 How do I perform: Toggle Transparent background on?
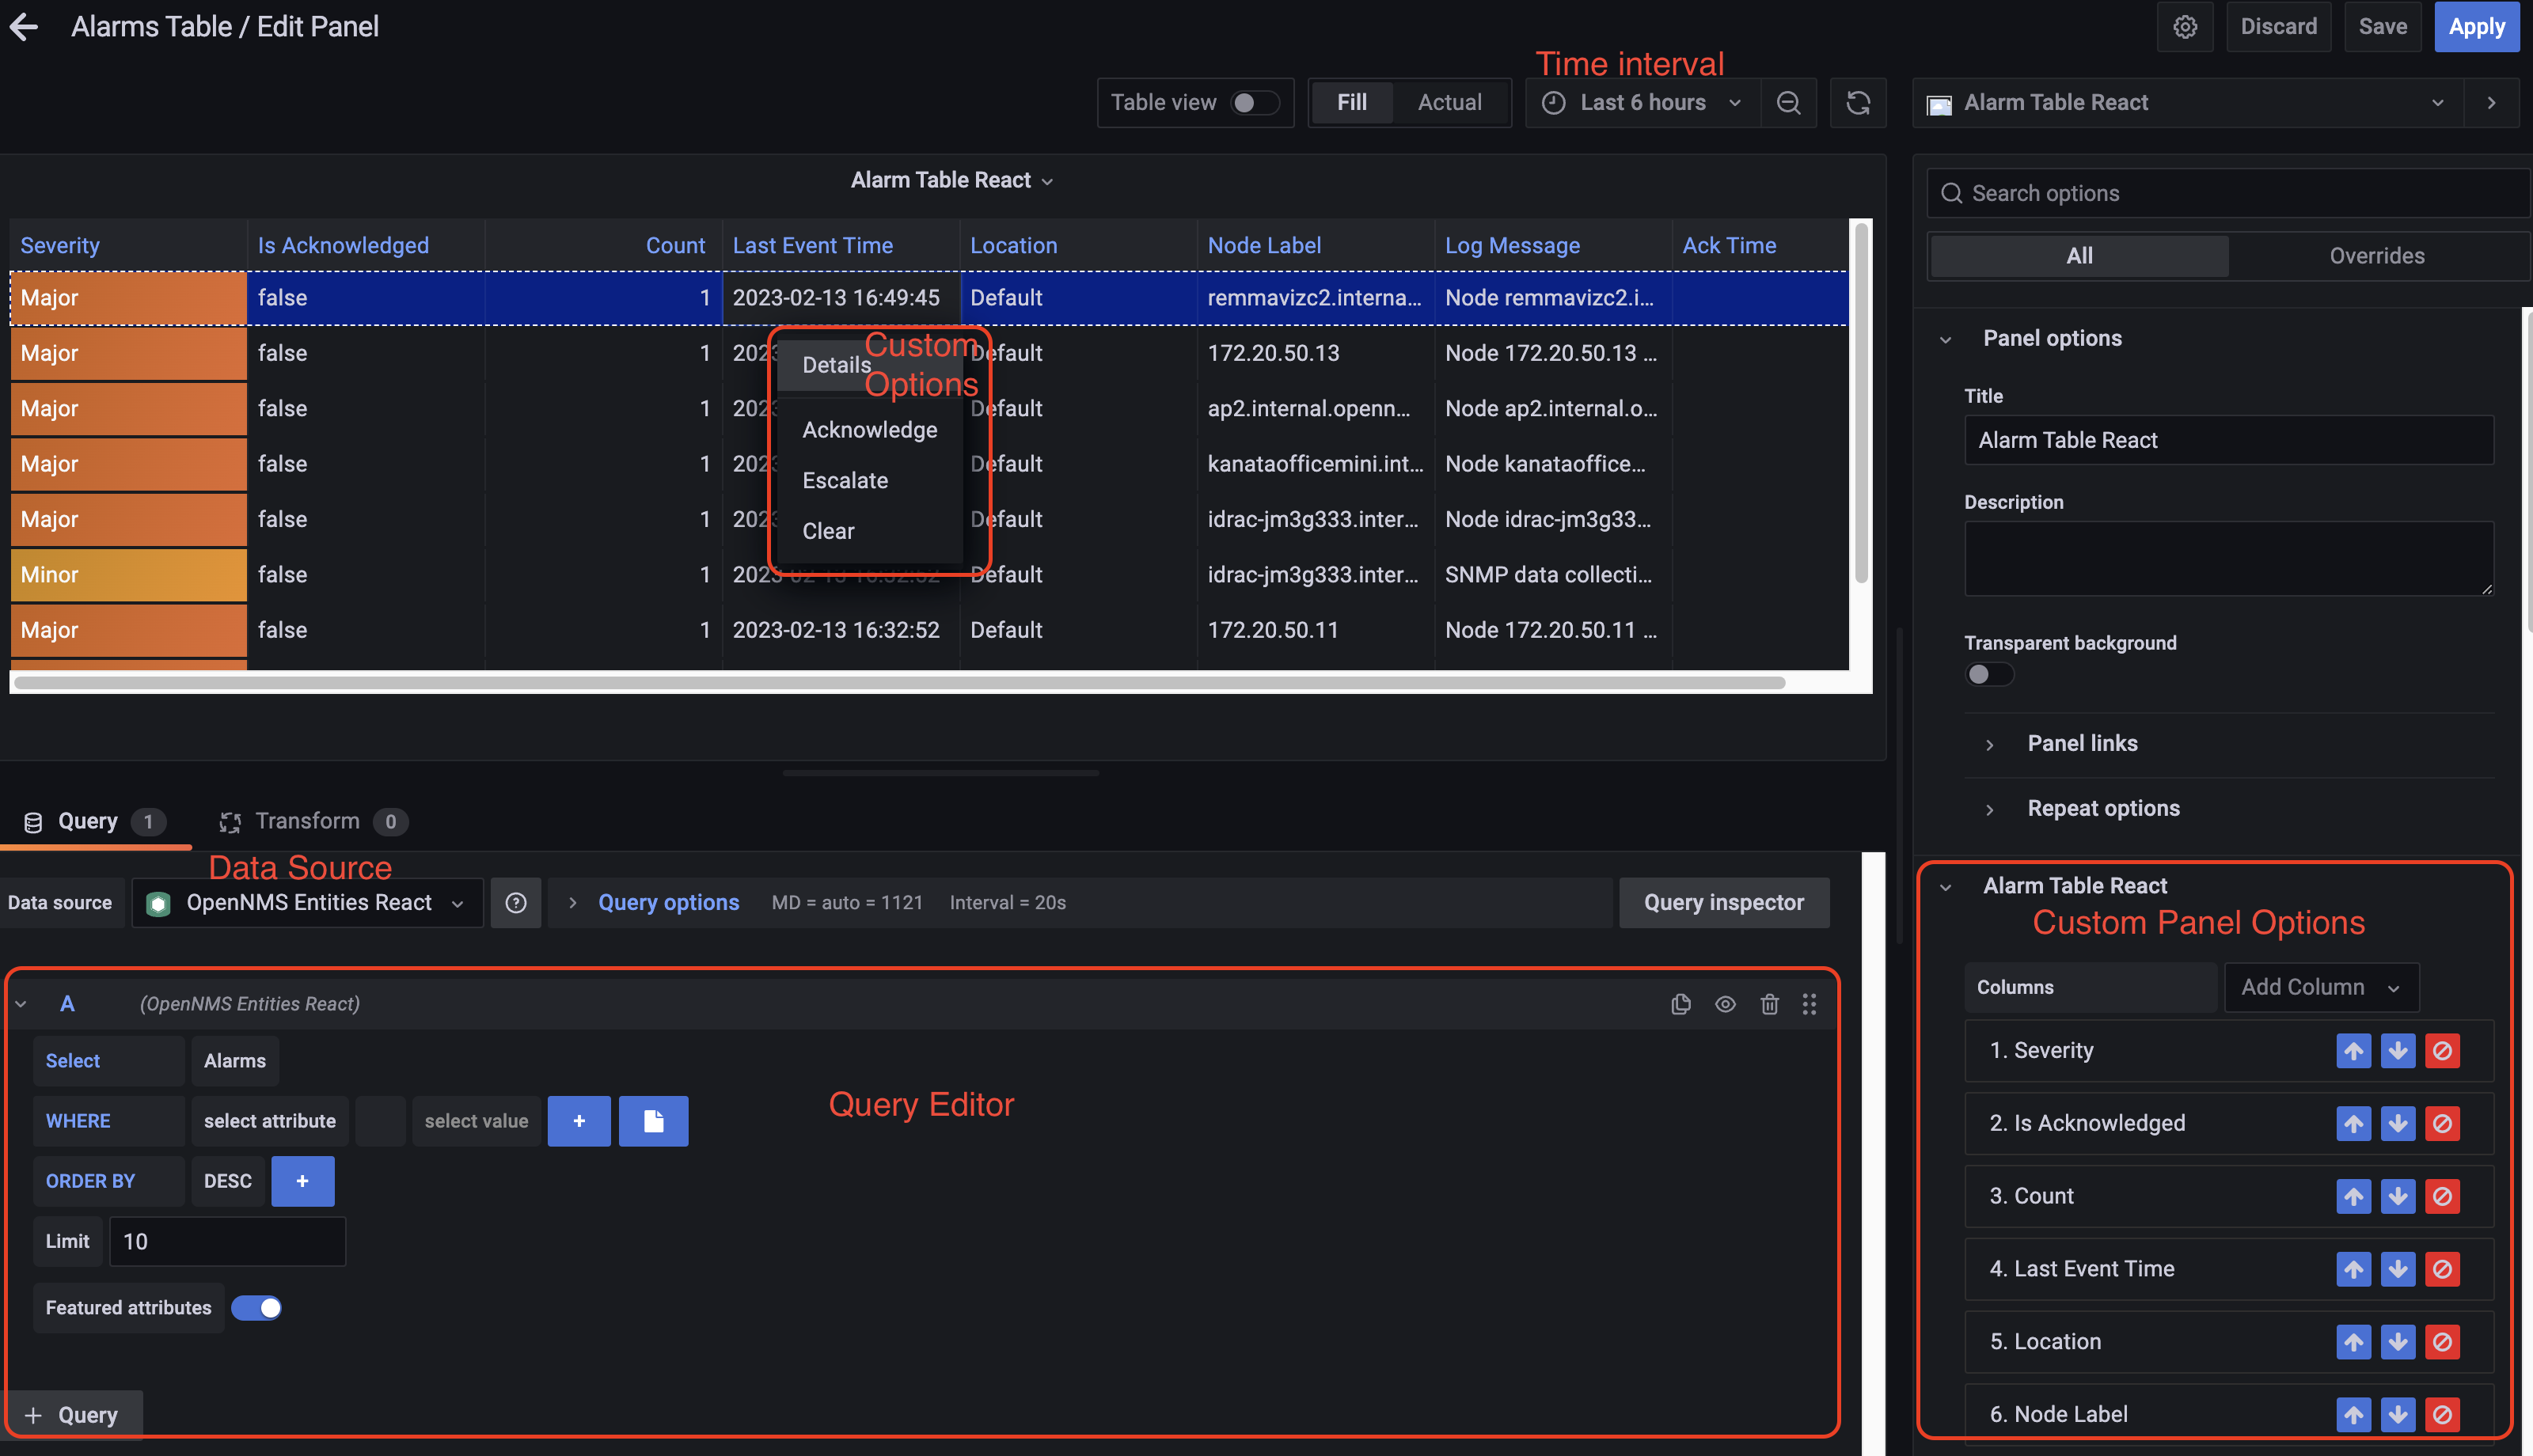(1989, 674)
